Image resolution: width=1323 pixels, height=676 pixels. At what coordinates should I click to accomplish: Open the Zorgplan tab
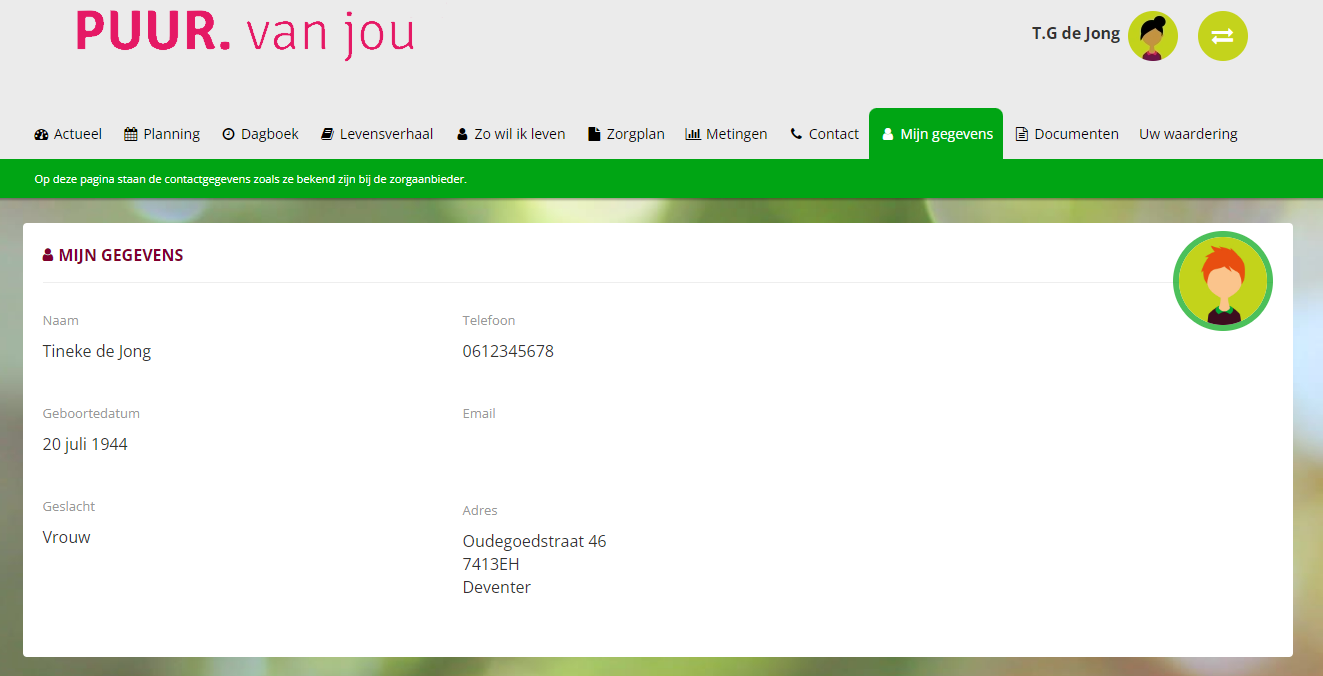pyautogui.click(x=626, y=134)
